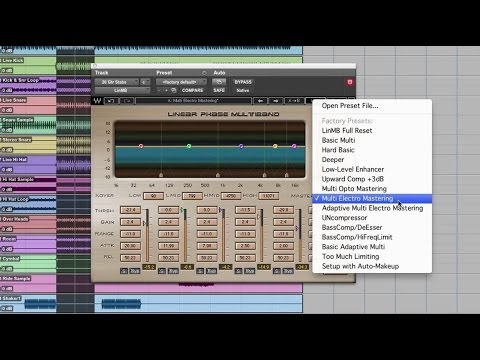Go to previous preset with left arrow
The image size is (480, 360).
coord(260,101)
